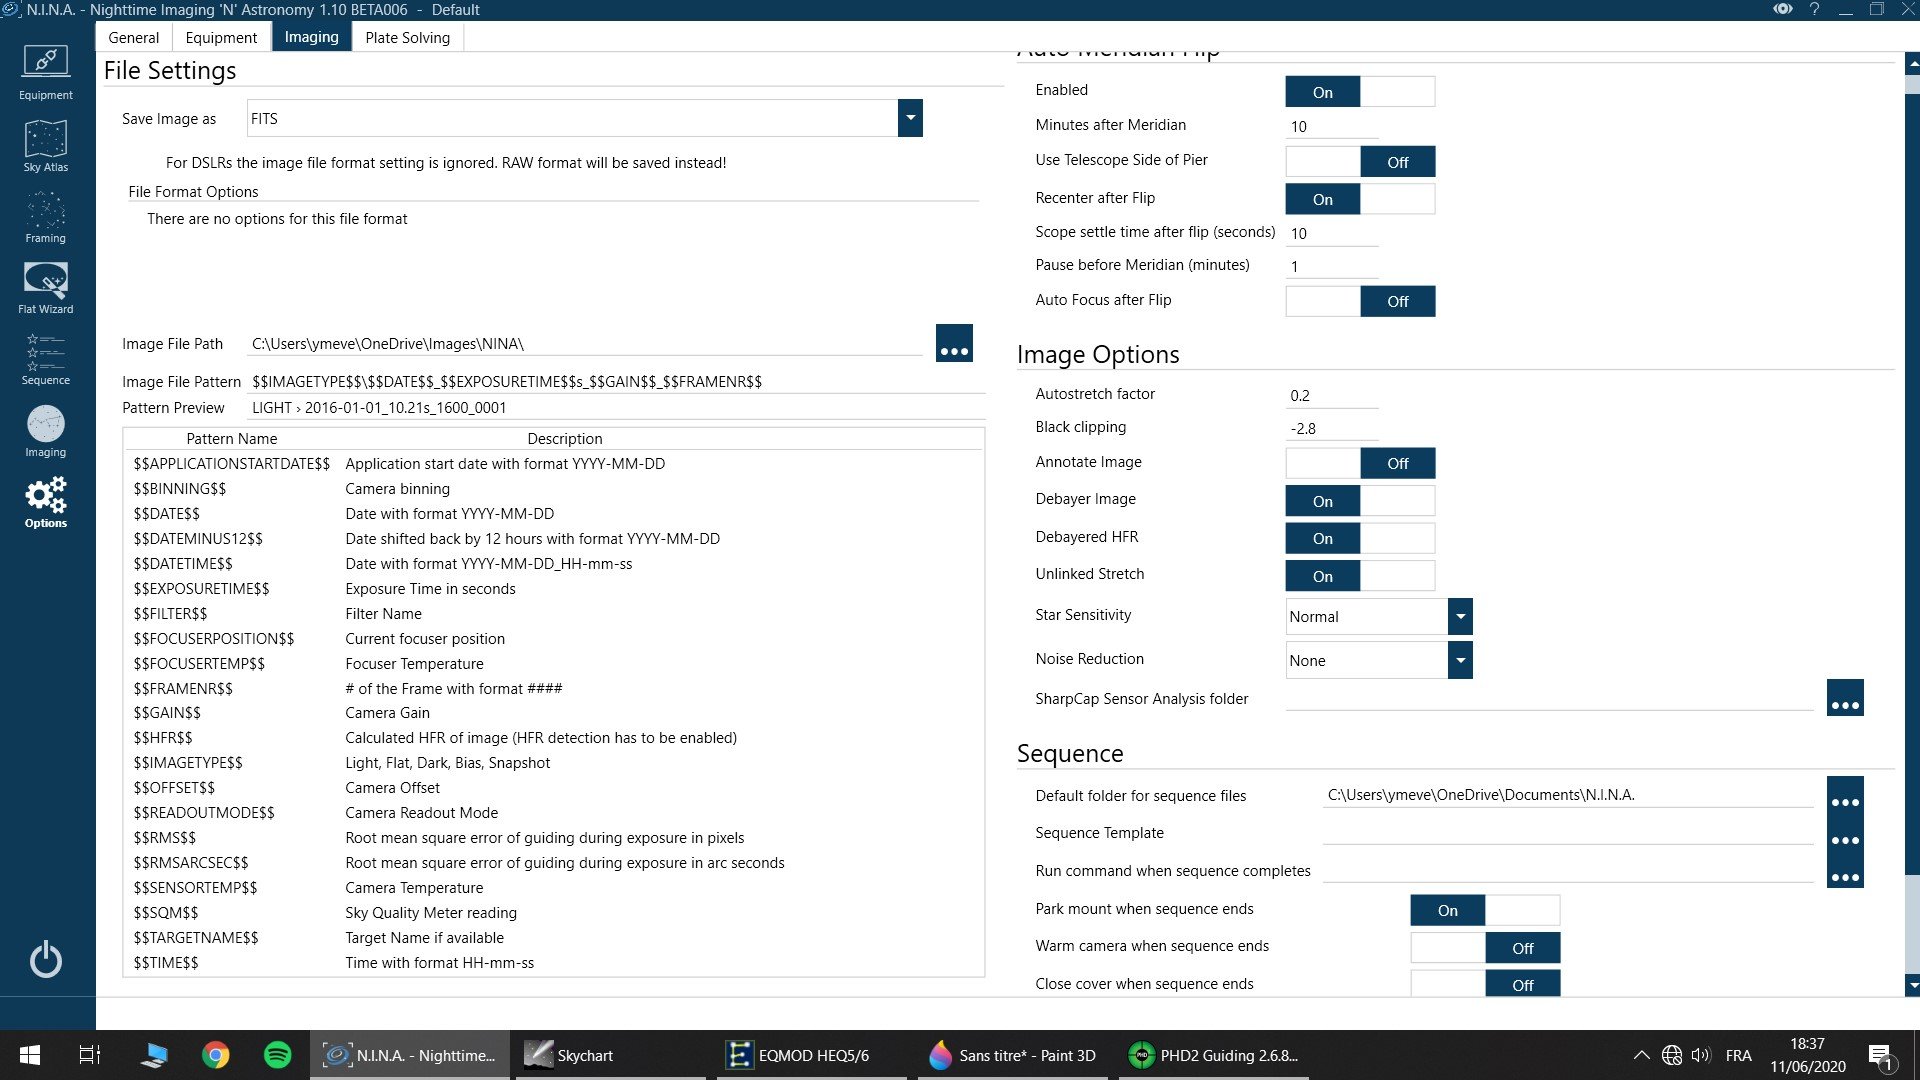1920x1080 pixels.
Task: Expand the Save Image as dropdown
Action: pos(910,118)
